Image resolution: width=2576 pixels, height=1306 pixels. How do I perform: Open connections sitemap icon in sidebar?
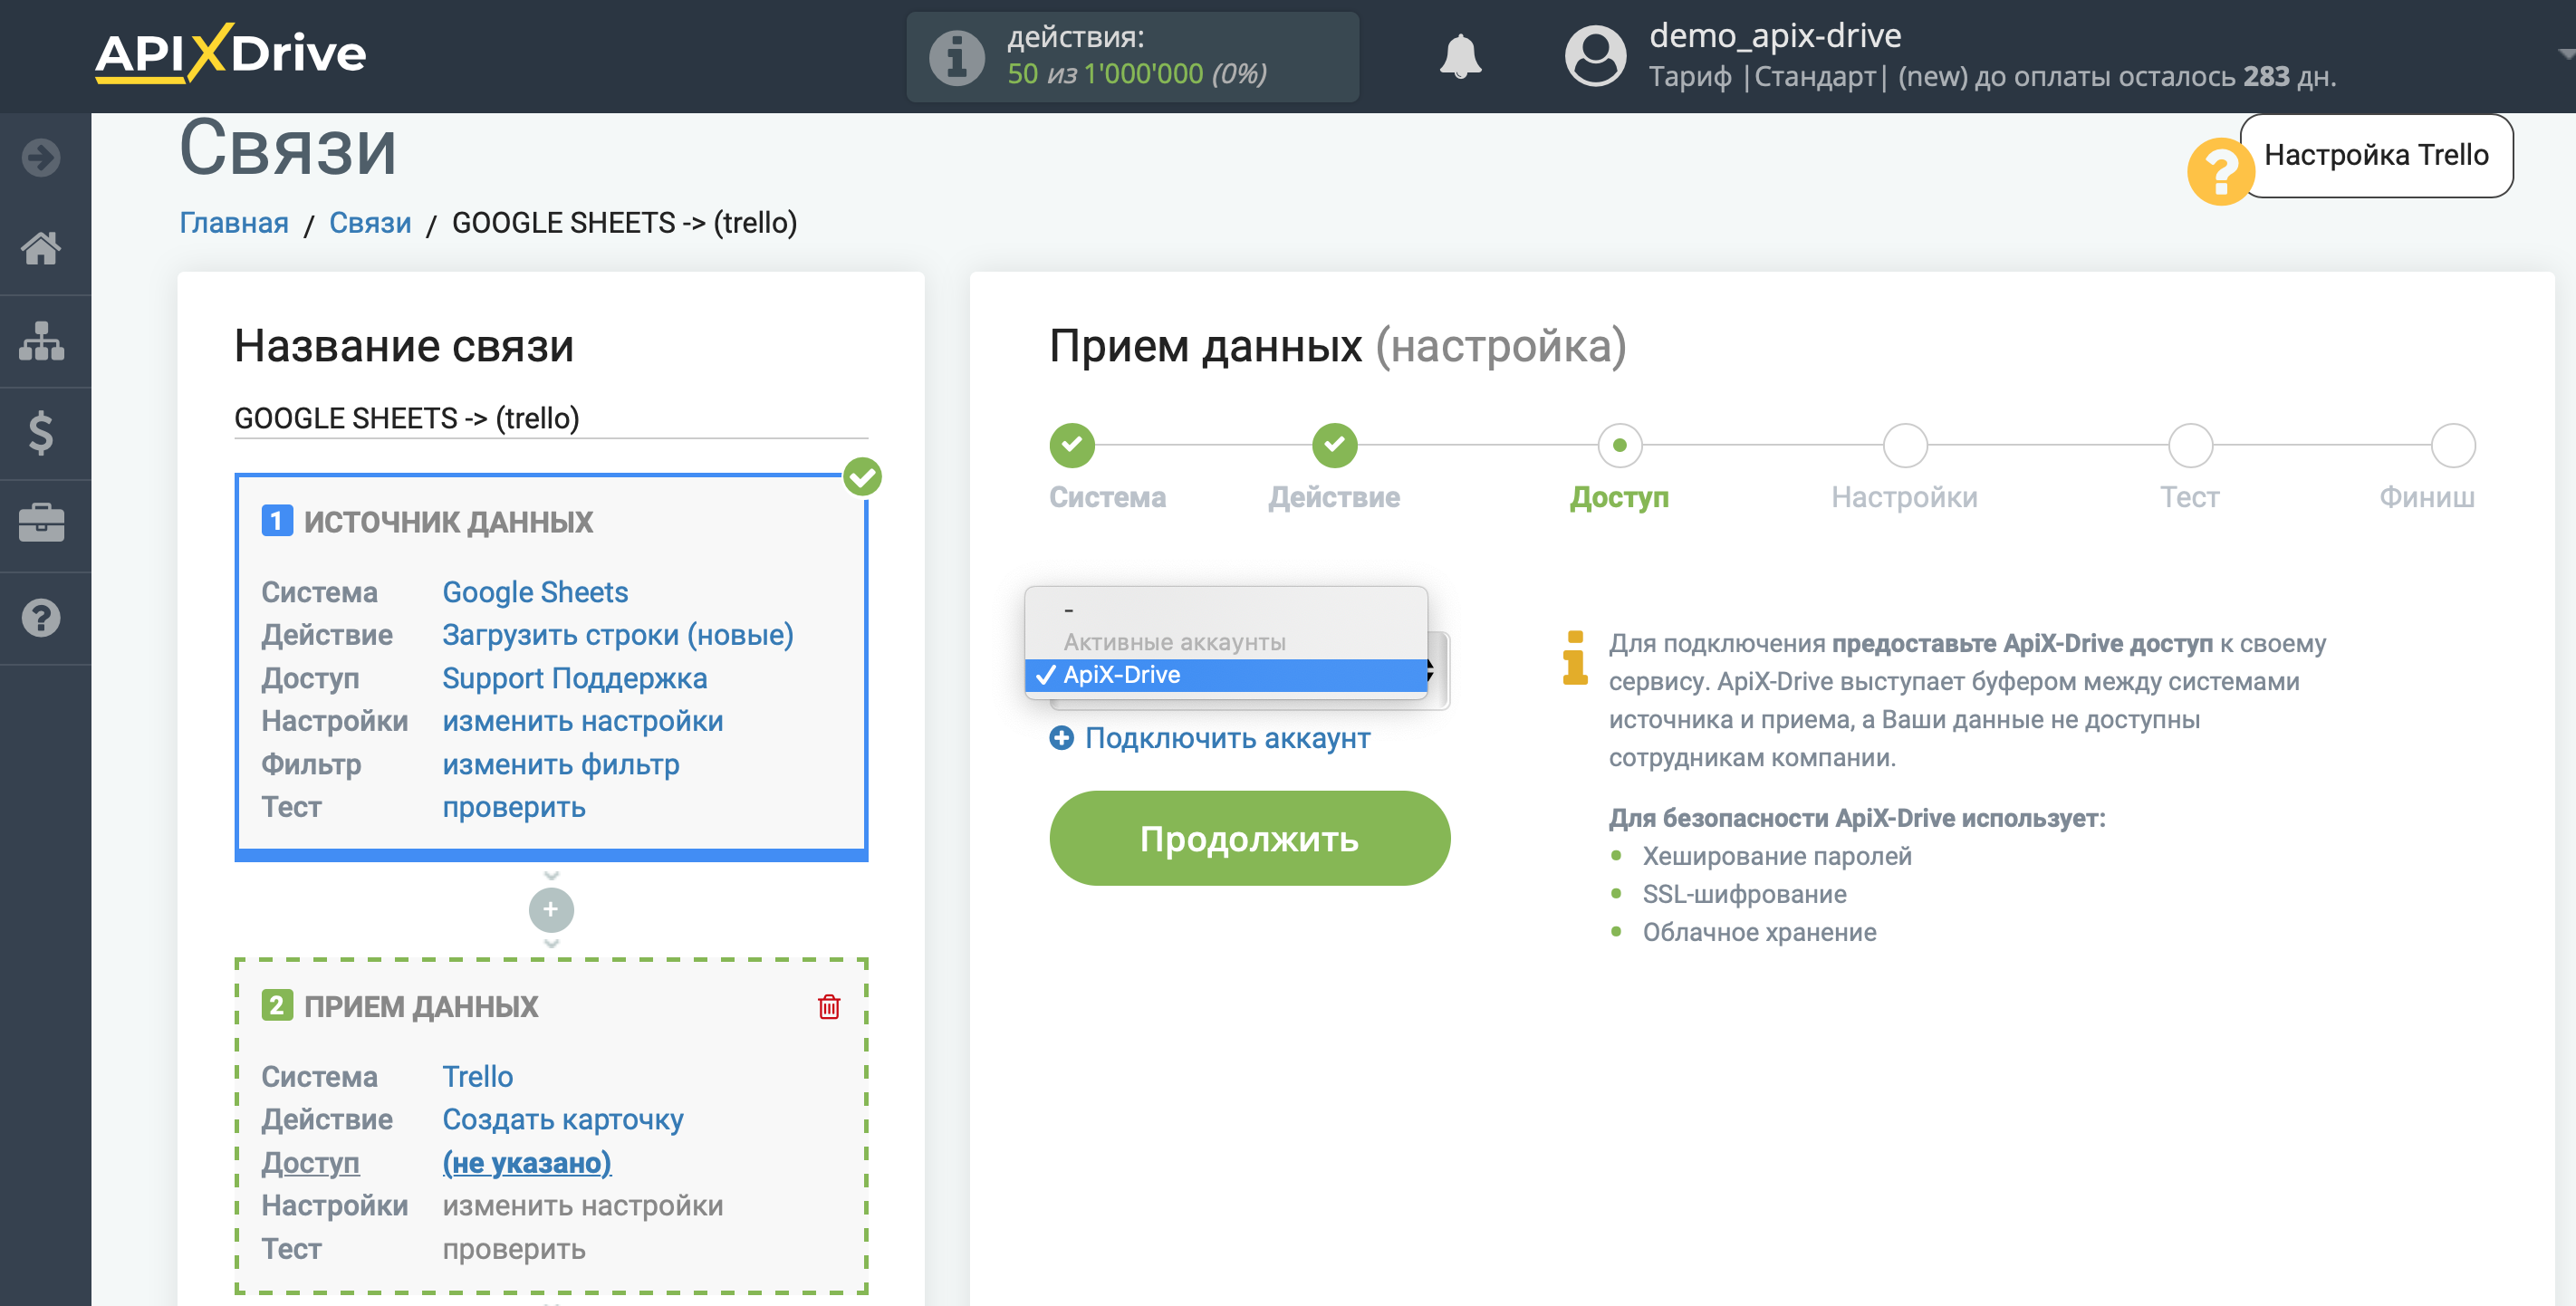point(41,341)
